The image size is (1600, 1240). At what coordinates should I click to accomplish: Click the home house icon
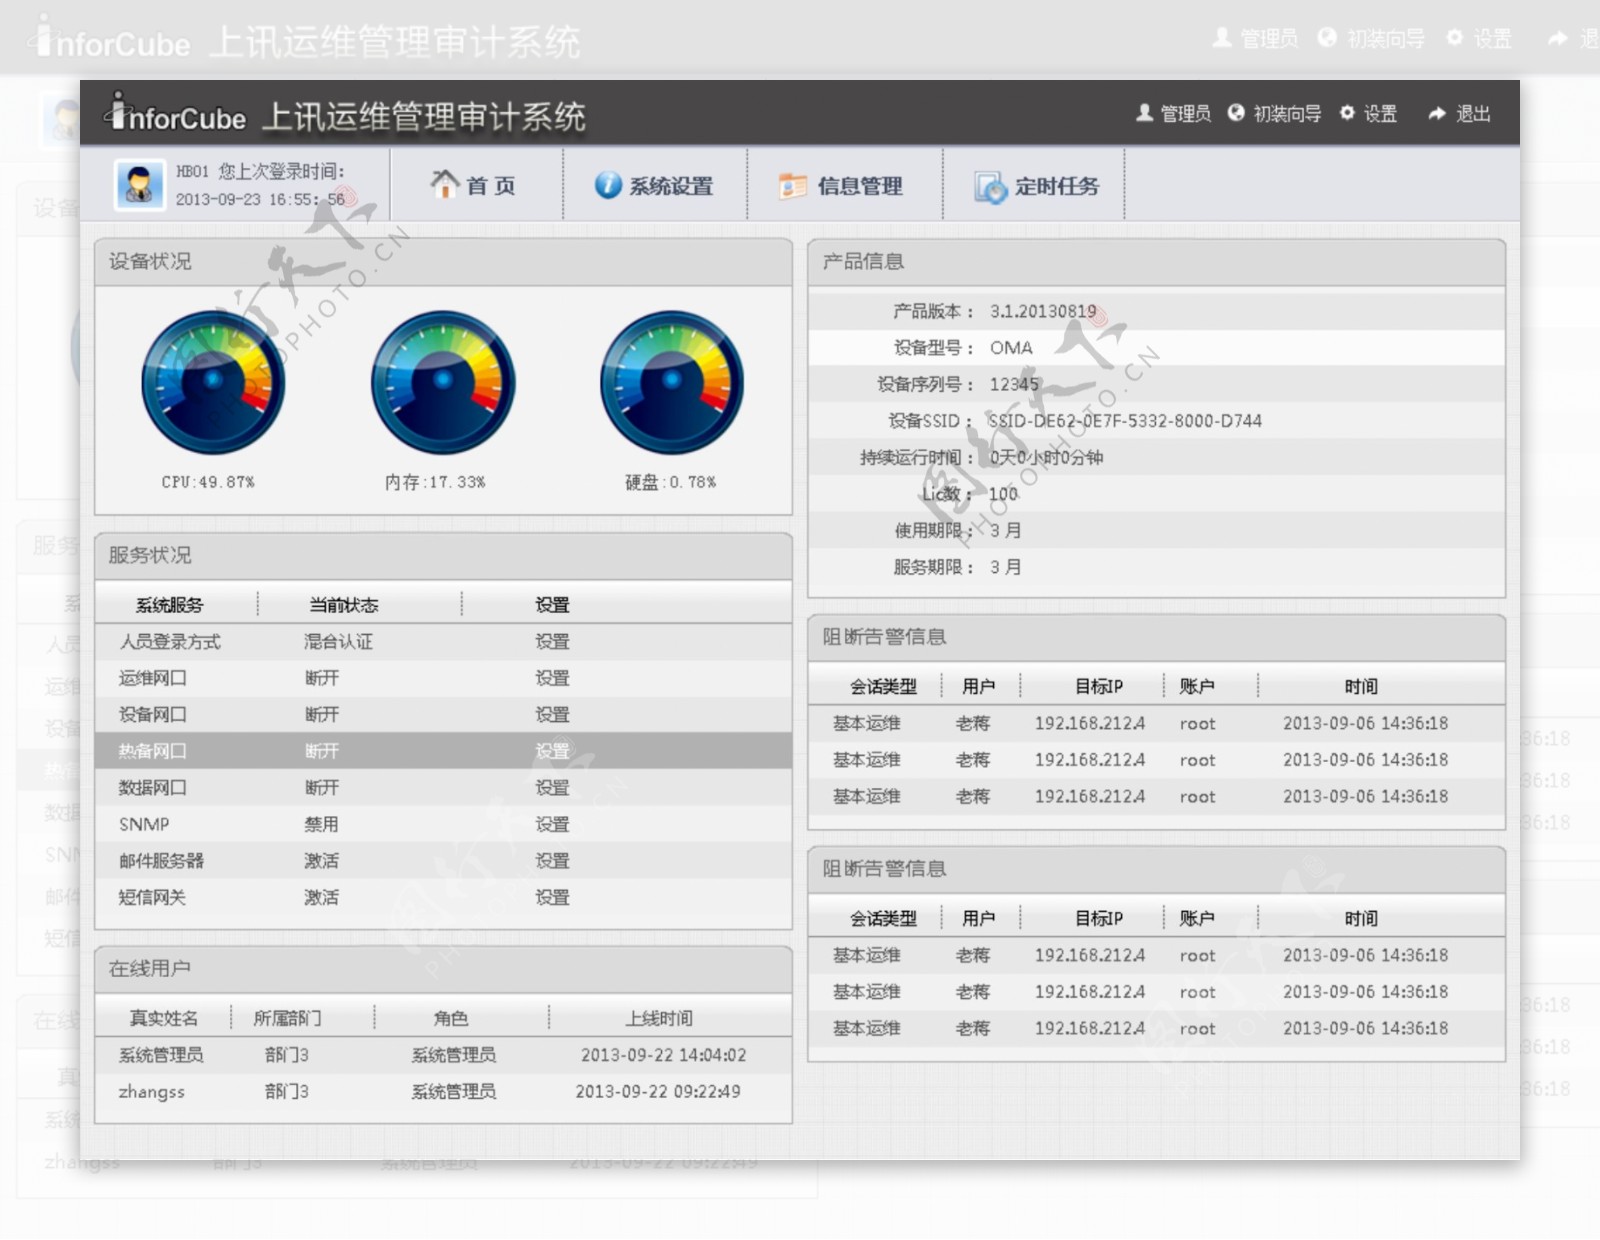(444, 184)
